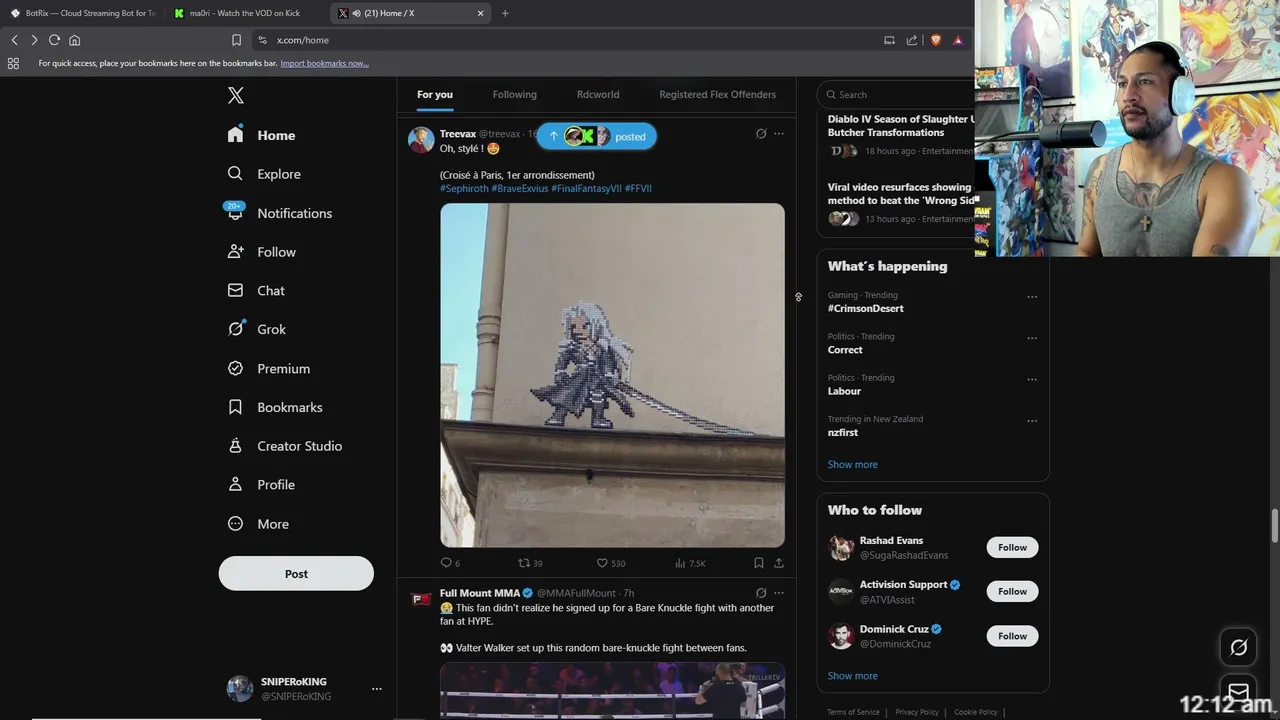Open floating Grok button at bottom right
This screenshot has height=720, width=1280.
click(1238, 648)
